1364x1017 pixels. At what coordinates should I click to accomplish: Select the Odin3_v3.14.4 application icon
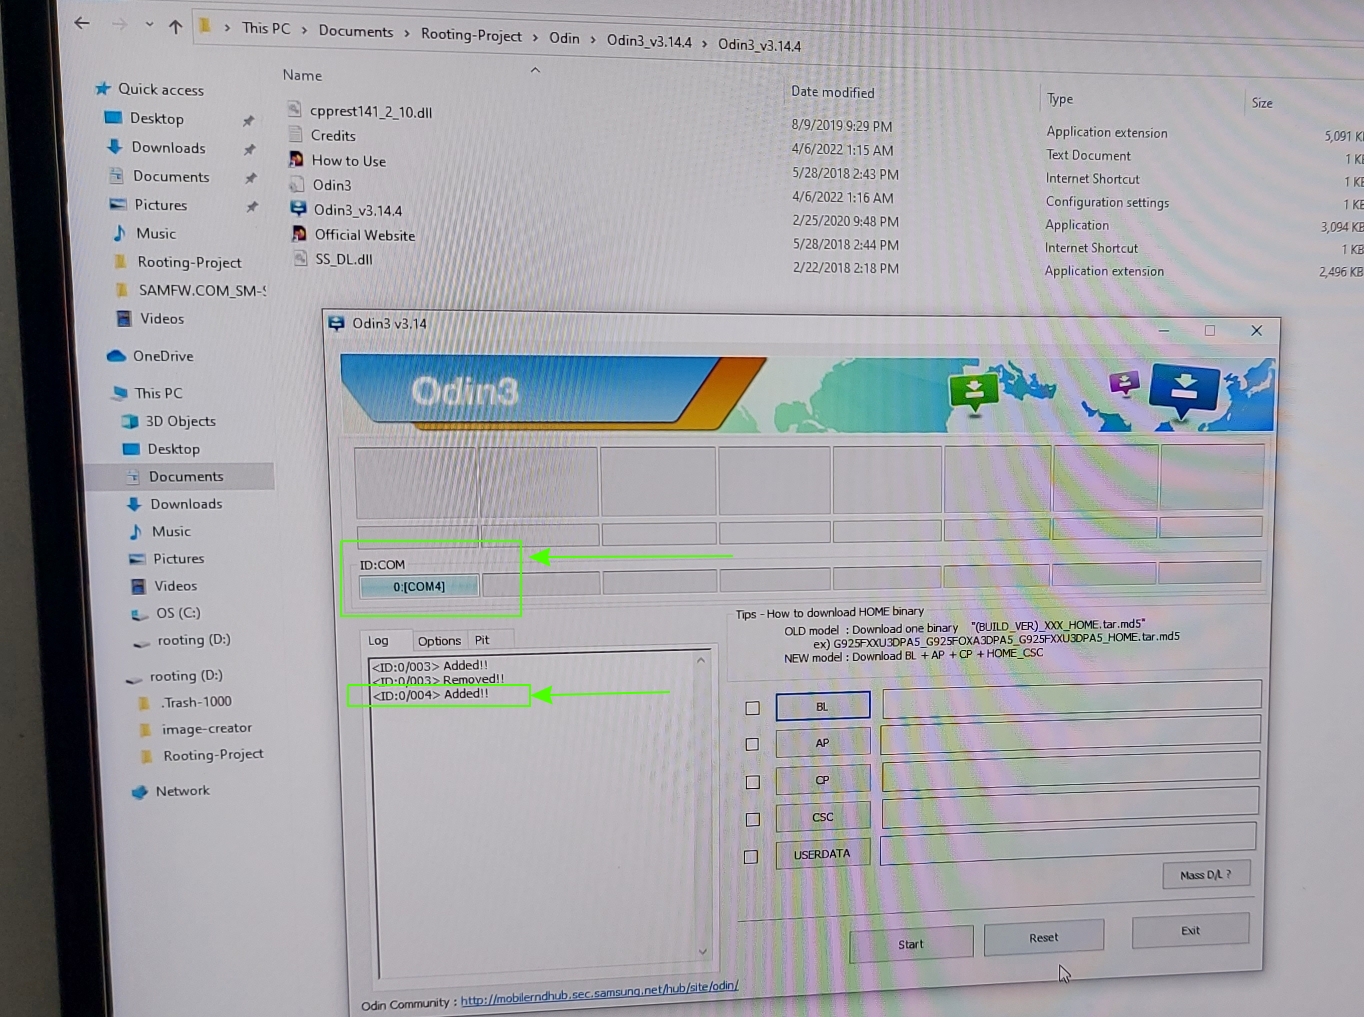(x=298, y=208)
